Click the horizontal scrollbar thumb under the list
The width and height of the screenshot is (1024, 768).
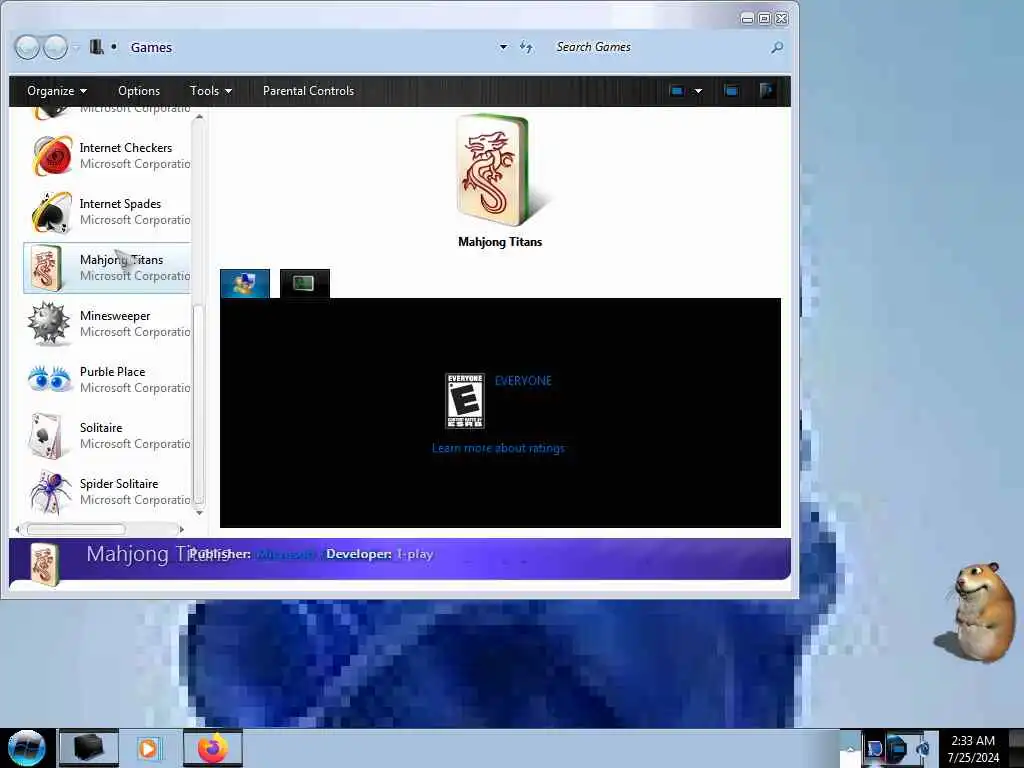click(76, 529)
